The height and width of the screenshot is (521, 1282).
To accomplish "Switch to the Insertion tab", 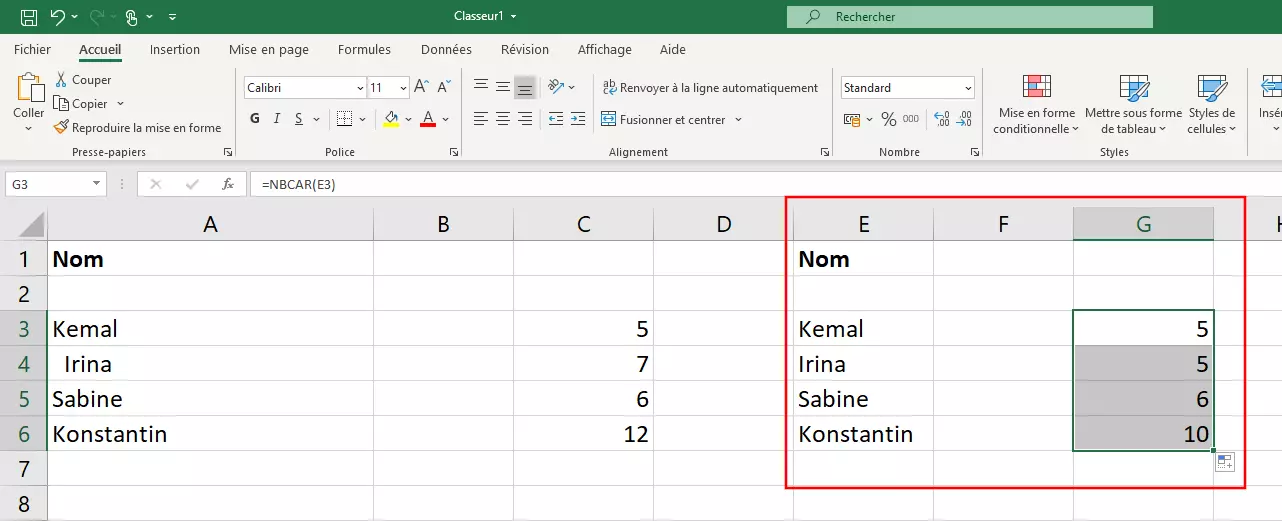I will coord(175,49).
